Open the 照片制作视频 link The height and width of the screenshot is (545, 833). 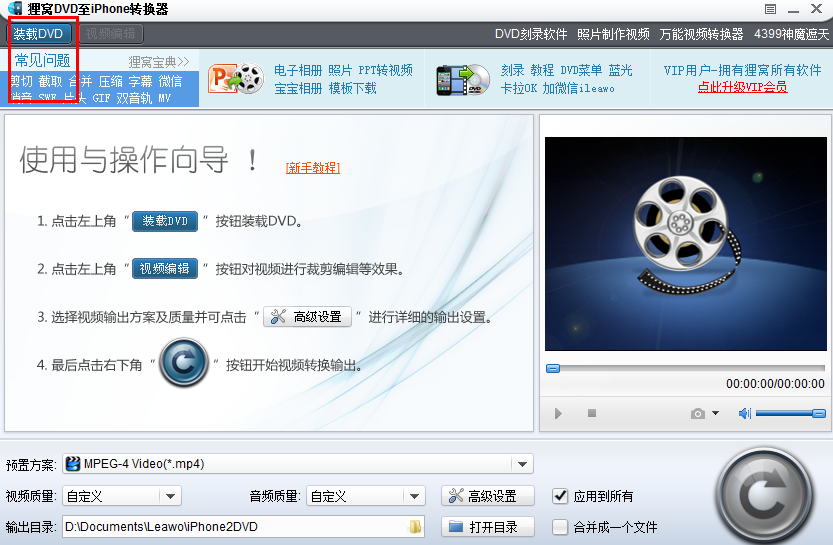(613, 35)
